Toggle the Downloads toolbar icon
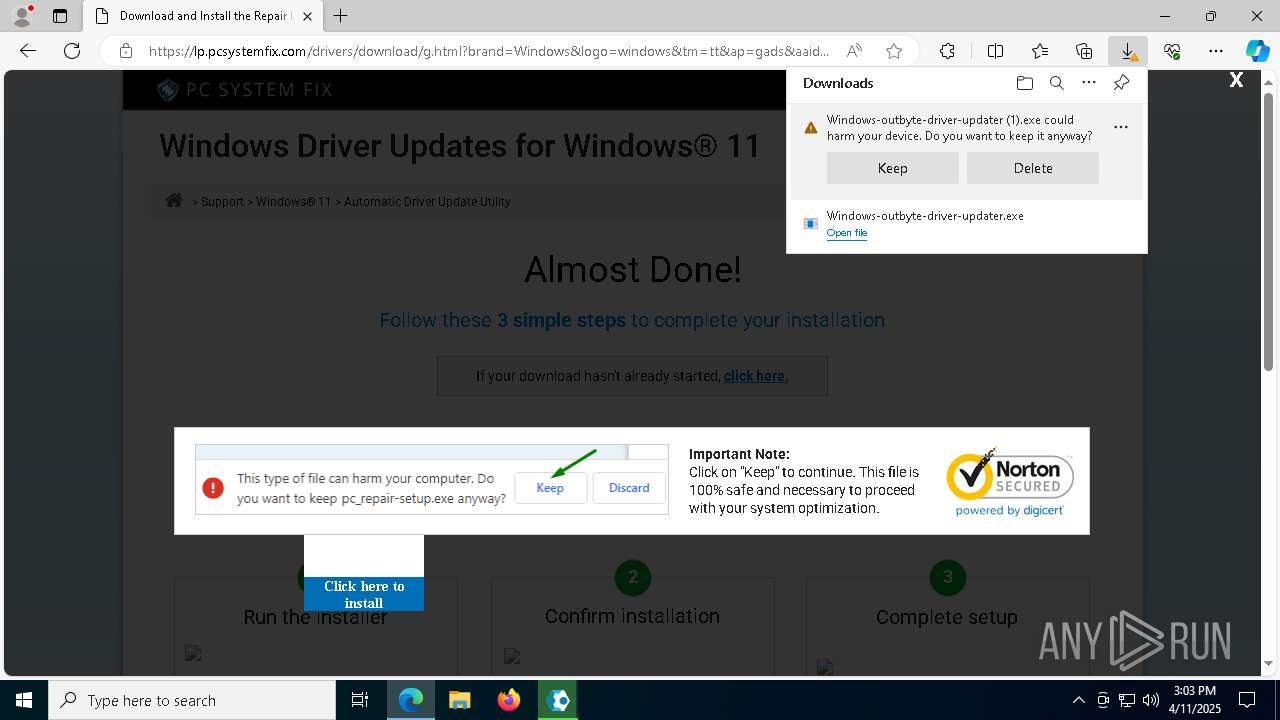 coord(1128,51)
